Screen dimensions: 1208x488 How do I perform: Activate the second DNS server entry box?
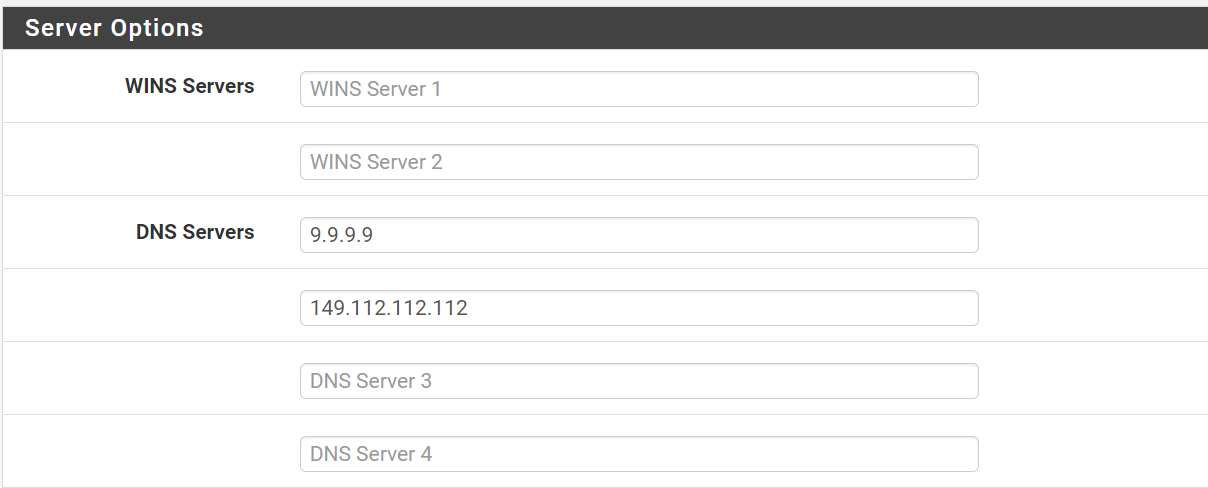click(639, 308)
